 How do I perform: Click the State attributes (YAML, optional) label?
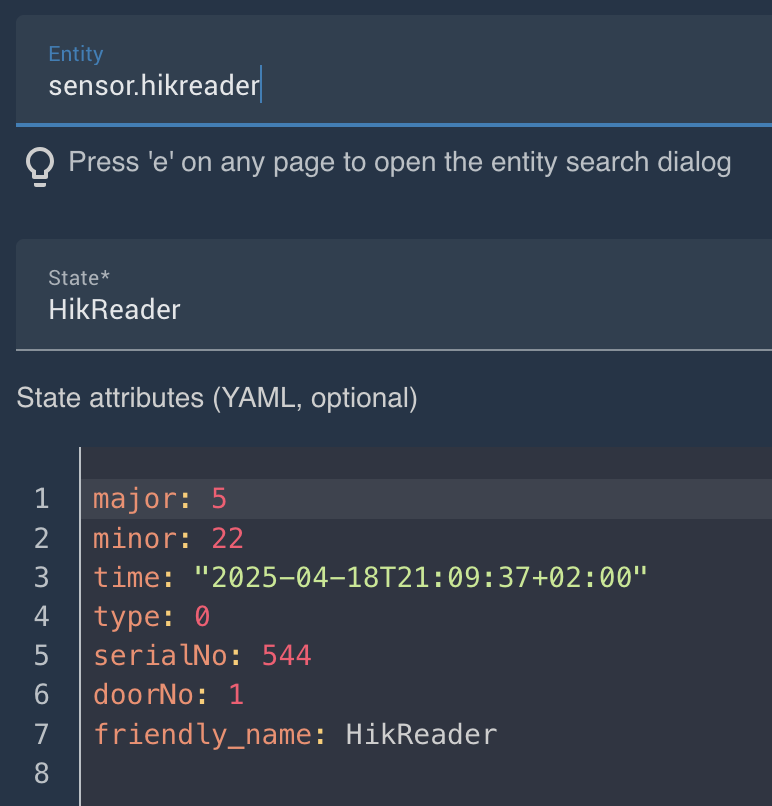point(216,398)
